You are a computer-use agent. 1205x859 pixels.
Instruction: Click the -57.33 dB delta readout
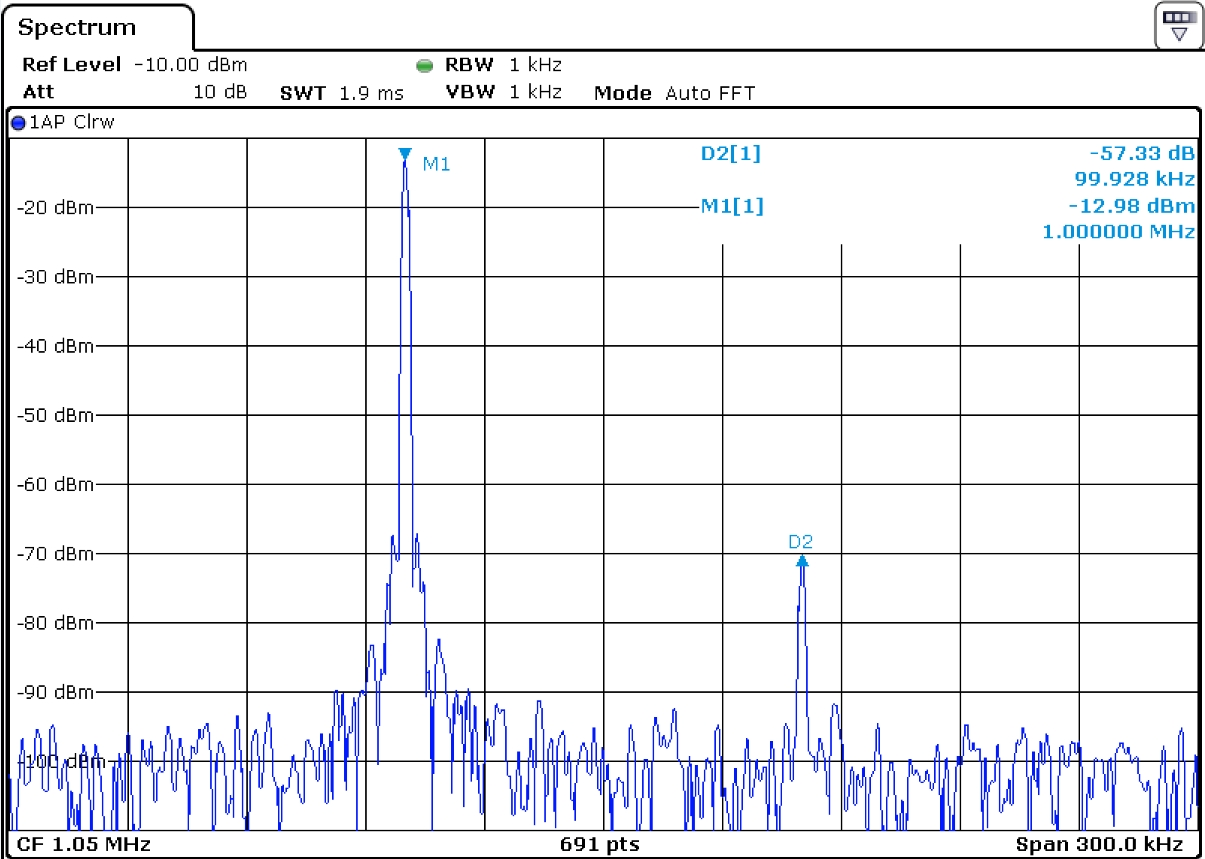1143,154
